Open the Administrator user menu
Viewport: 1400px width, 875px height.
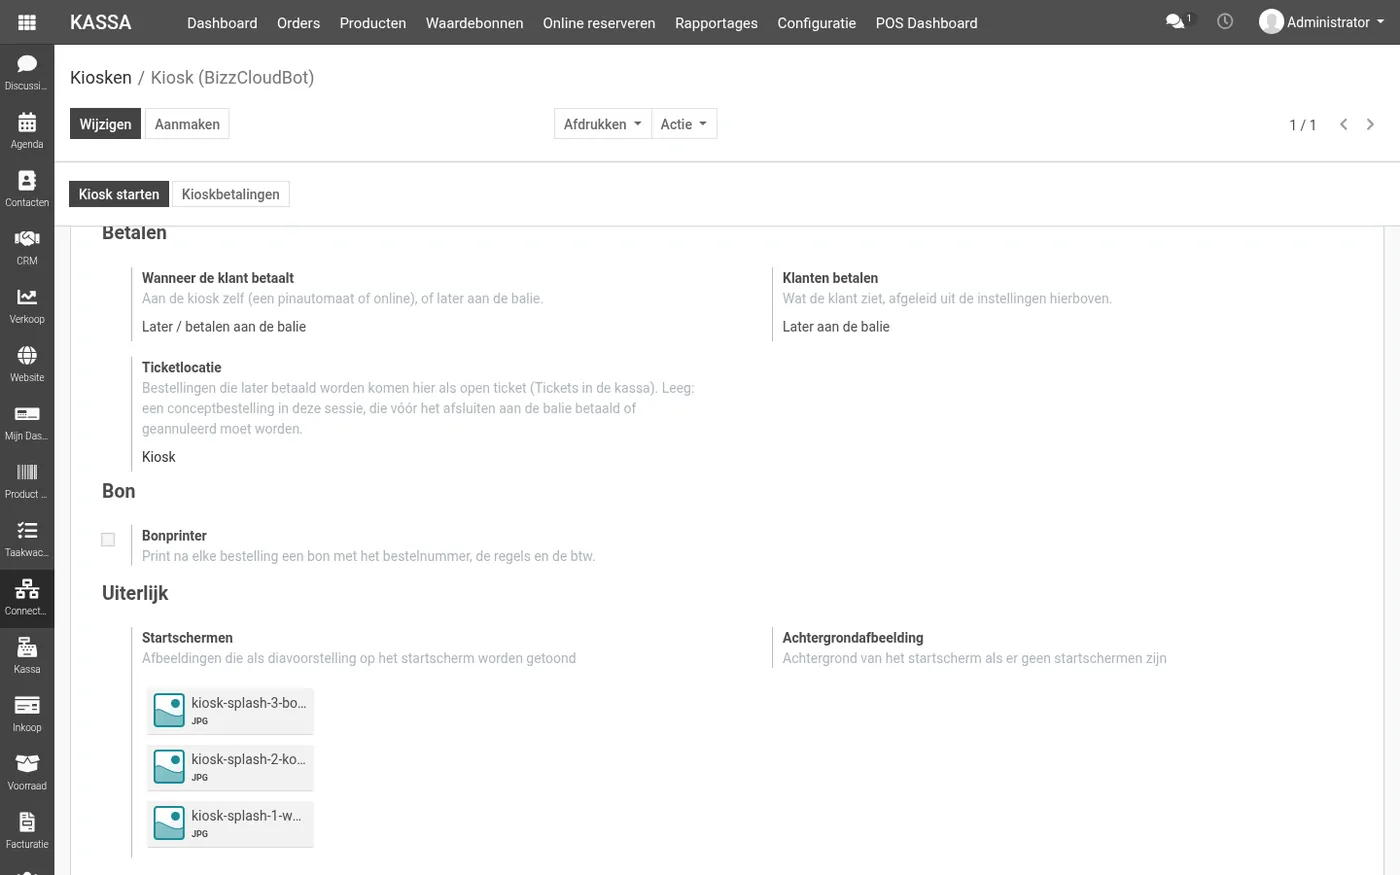click(1322, 22)
